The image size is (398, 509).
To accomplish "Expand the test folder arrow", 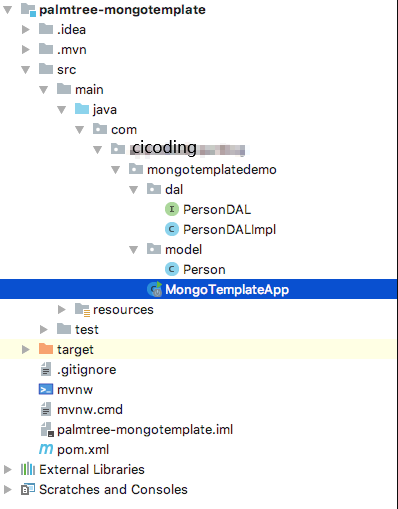I will (x=44, y=329).
